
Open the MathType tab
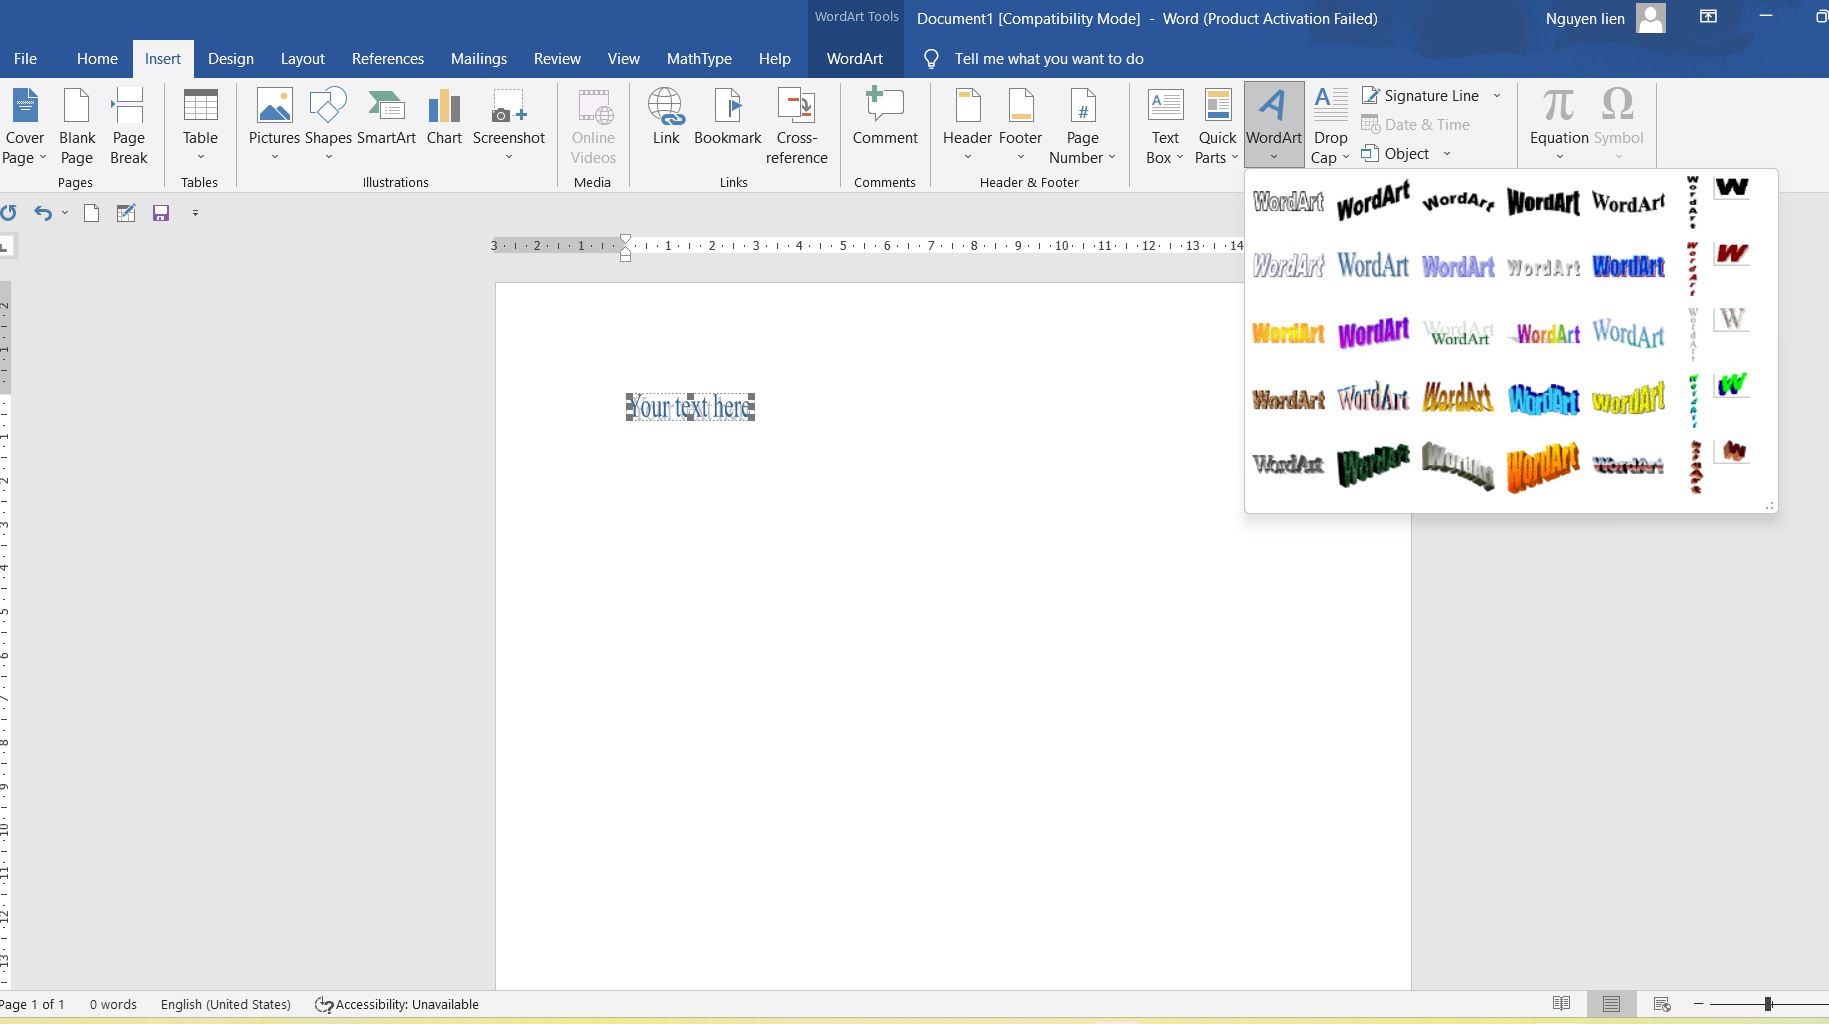click(x=699, y=59)
